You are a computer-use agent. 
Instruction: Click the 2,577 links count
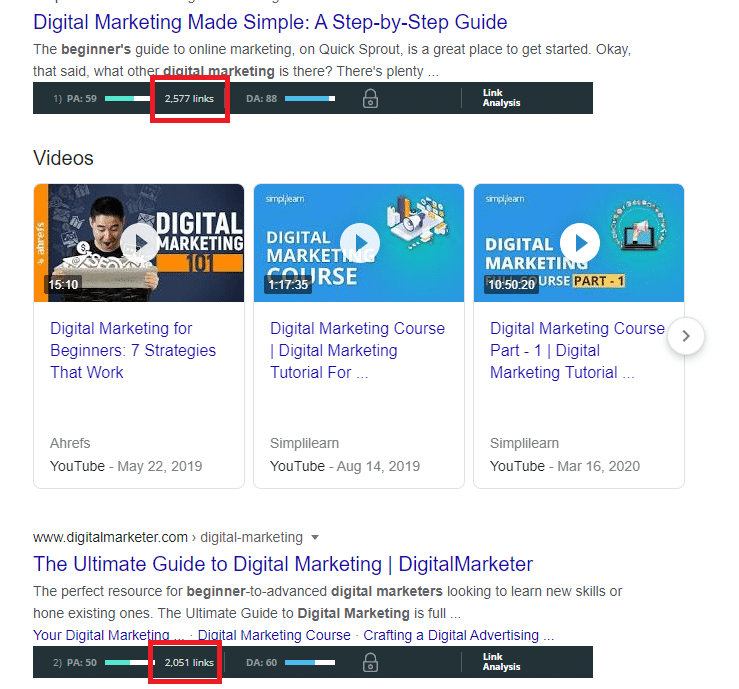click(189, 98)
